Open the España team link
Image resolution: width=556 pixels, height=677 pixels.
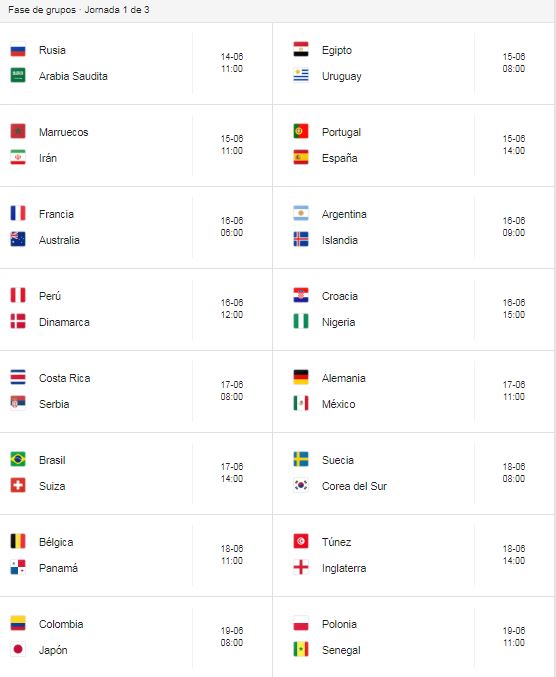[339, 158]
